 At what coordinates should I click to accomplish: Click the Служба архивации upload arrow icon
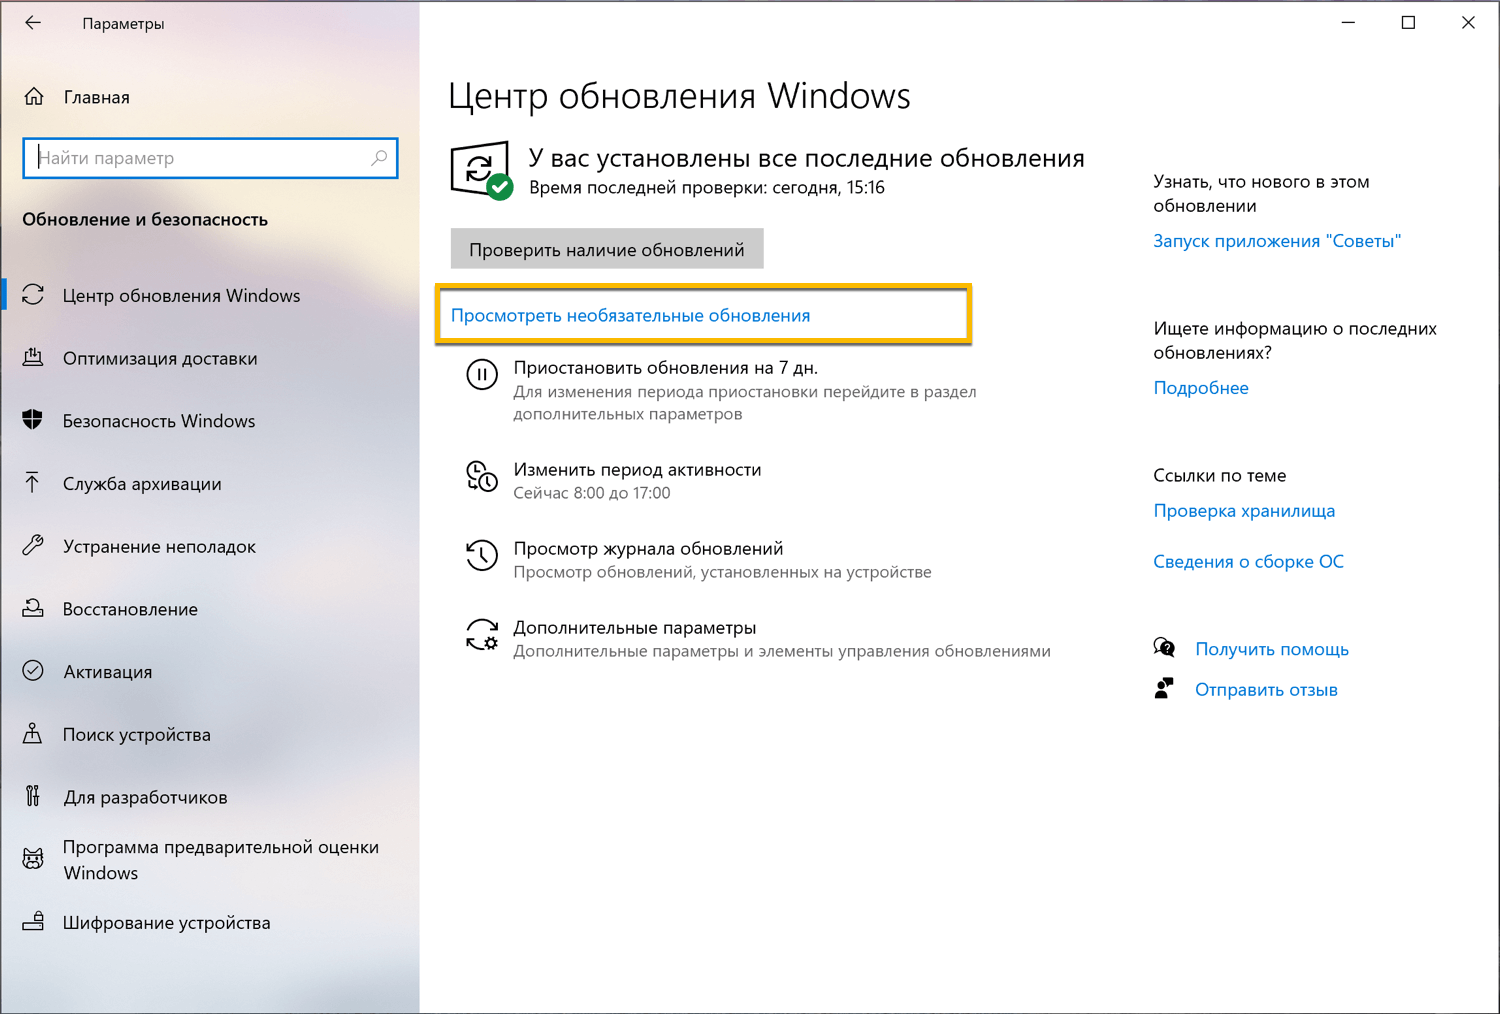click(33, 483)
